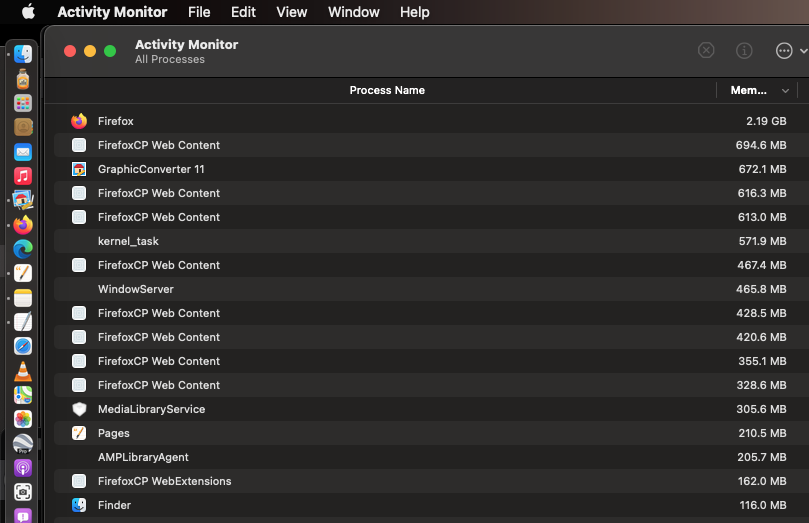Open Launchpad from the Dock

tap(23, 103)
